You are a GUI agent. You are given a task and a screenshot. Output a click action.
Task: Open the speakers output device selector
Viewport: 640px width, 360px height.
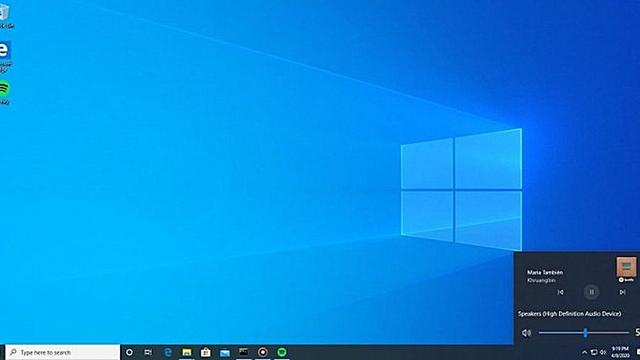(569, 314)
